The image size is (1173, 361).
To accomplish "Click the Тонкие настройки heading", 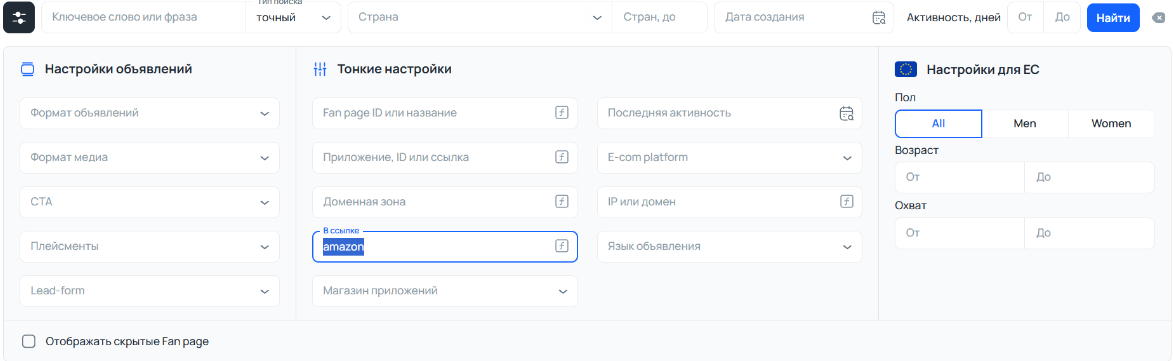I will [x=394, y=70].
